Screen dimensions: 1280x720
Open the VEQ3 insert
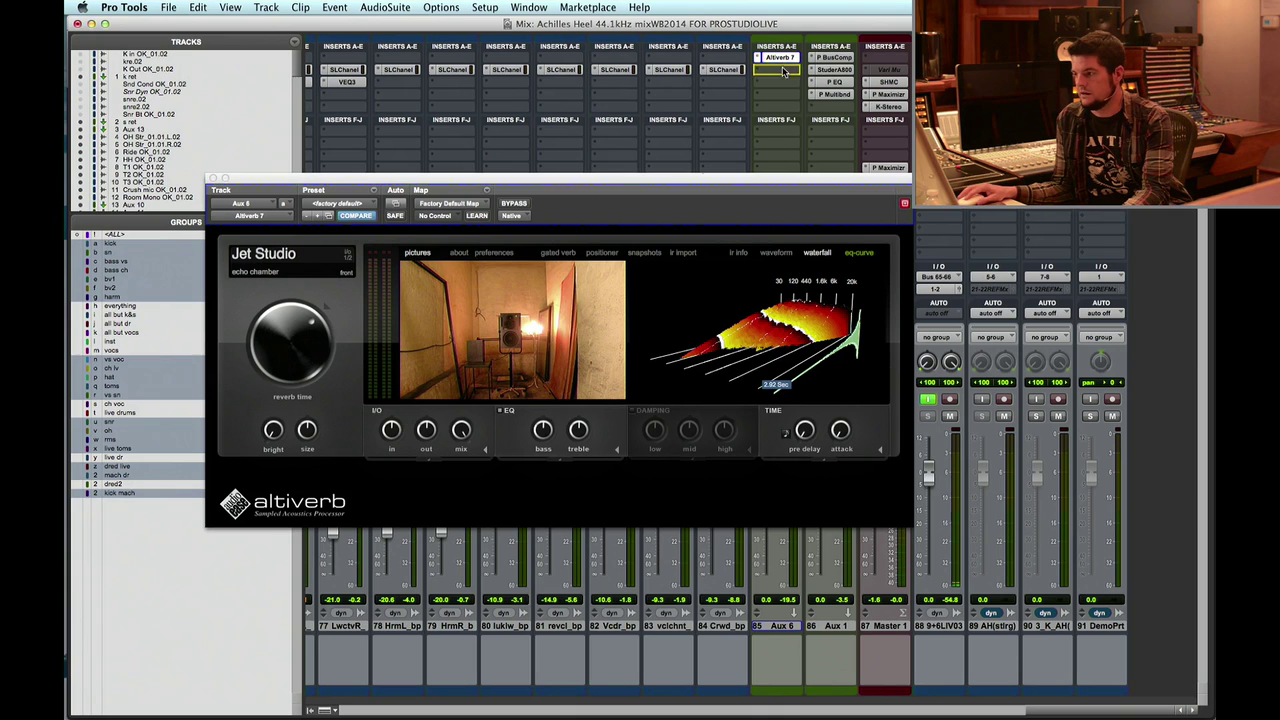pyautogui.click(x=346, y=82)
